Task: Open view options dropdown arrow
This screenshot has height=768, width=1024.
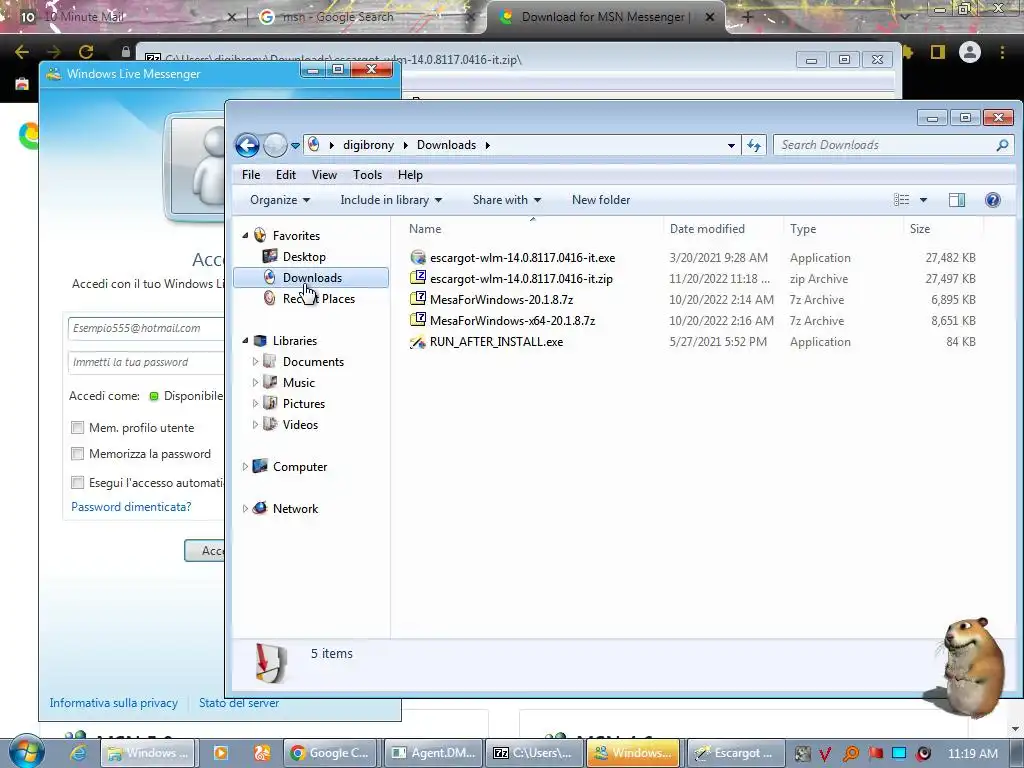Action: click(x=923, y=200)
